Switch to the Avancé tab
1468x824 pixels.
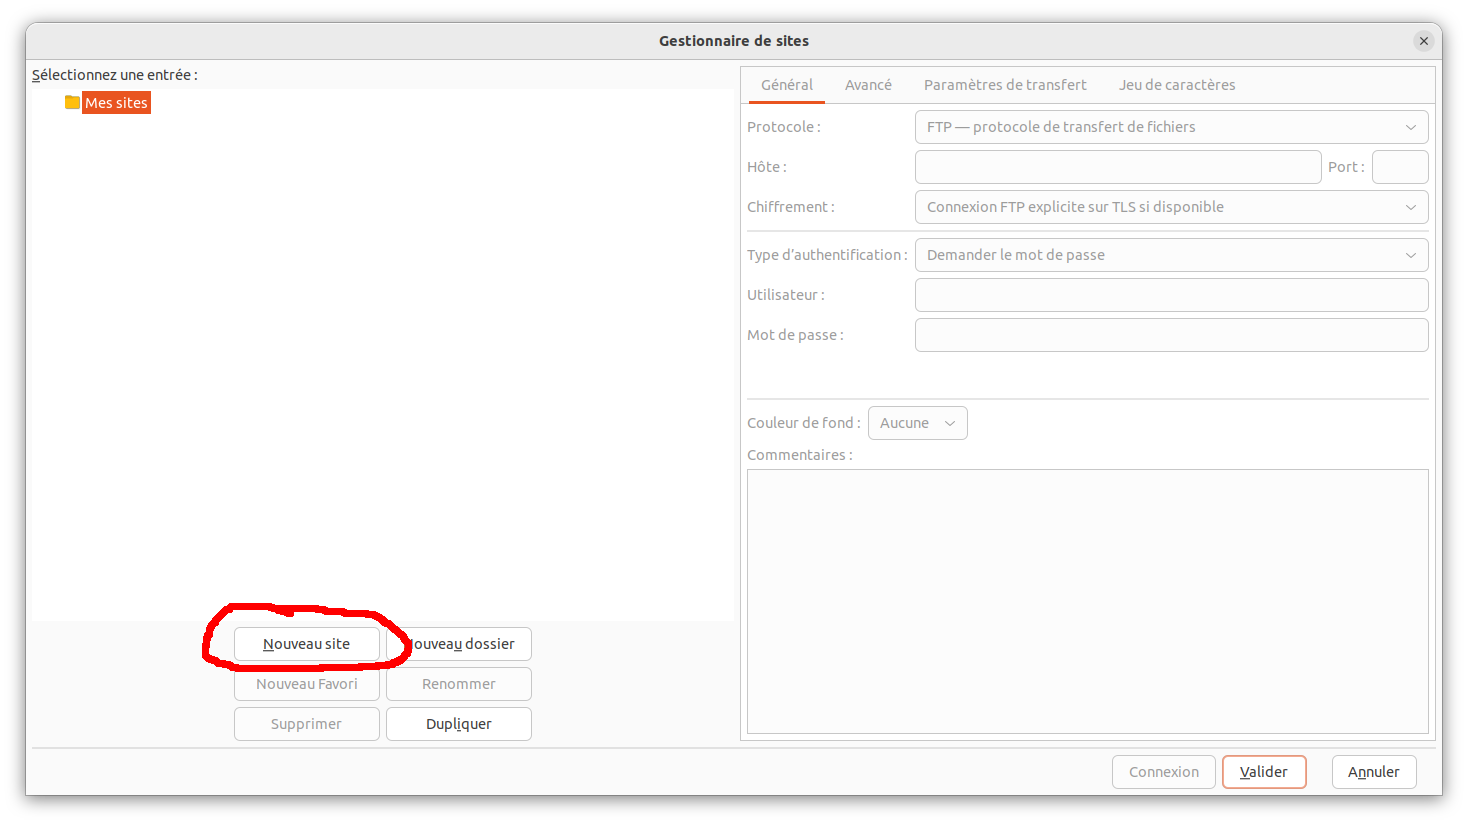click(868, 85)
